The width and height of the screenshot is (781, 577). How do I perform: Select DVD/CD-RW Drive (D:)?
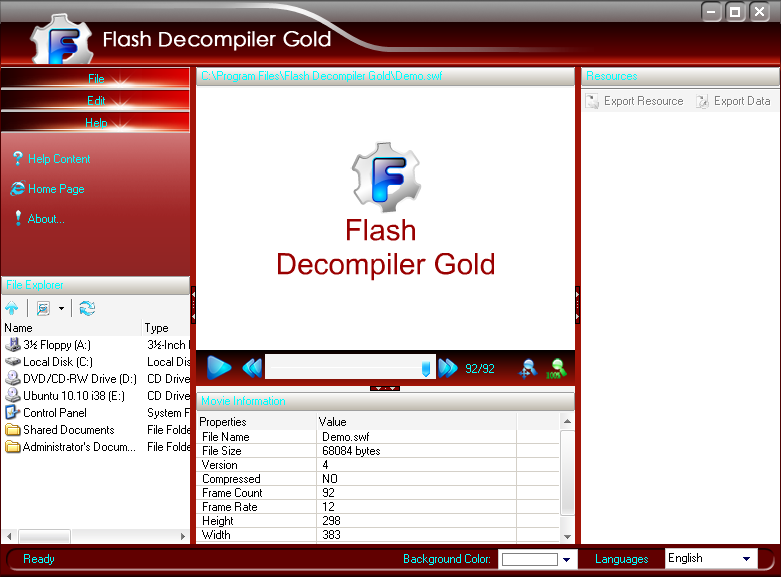[x=80, y=379]
